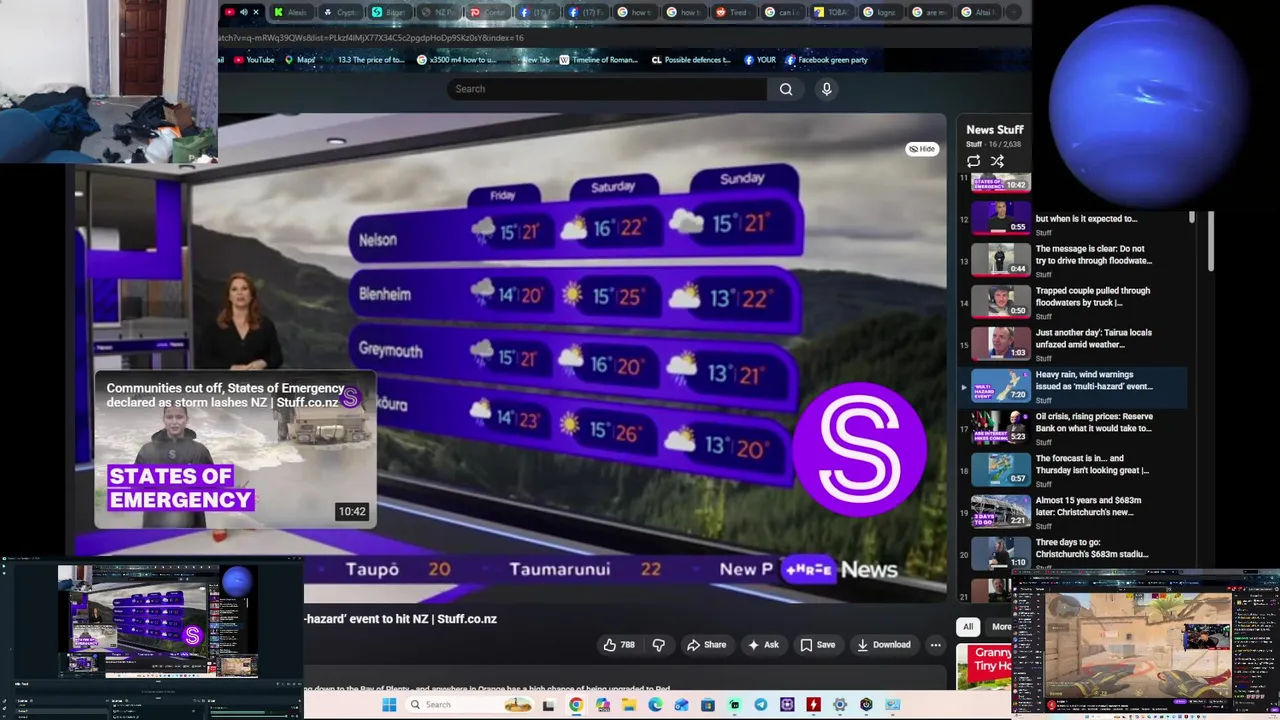Switch to the TOBA browser tab

(x=833, y=12)
